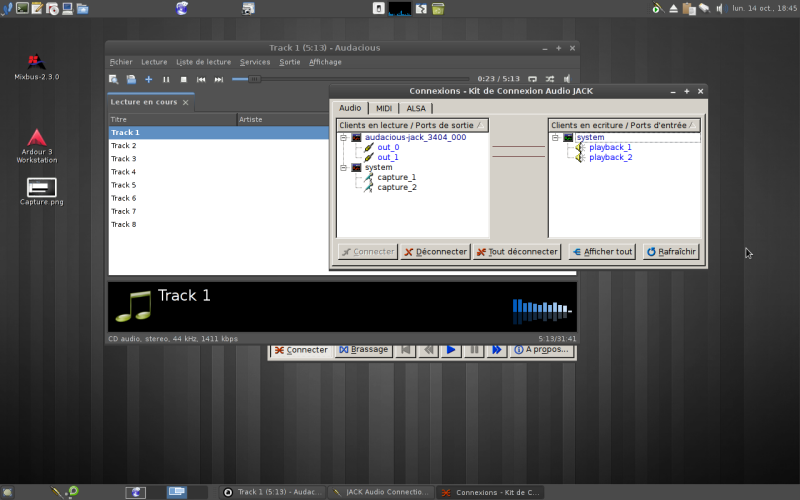800x500 pixels.
Task: Select Track 3 in playlist
Action: (x=219, y=159)
